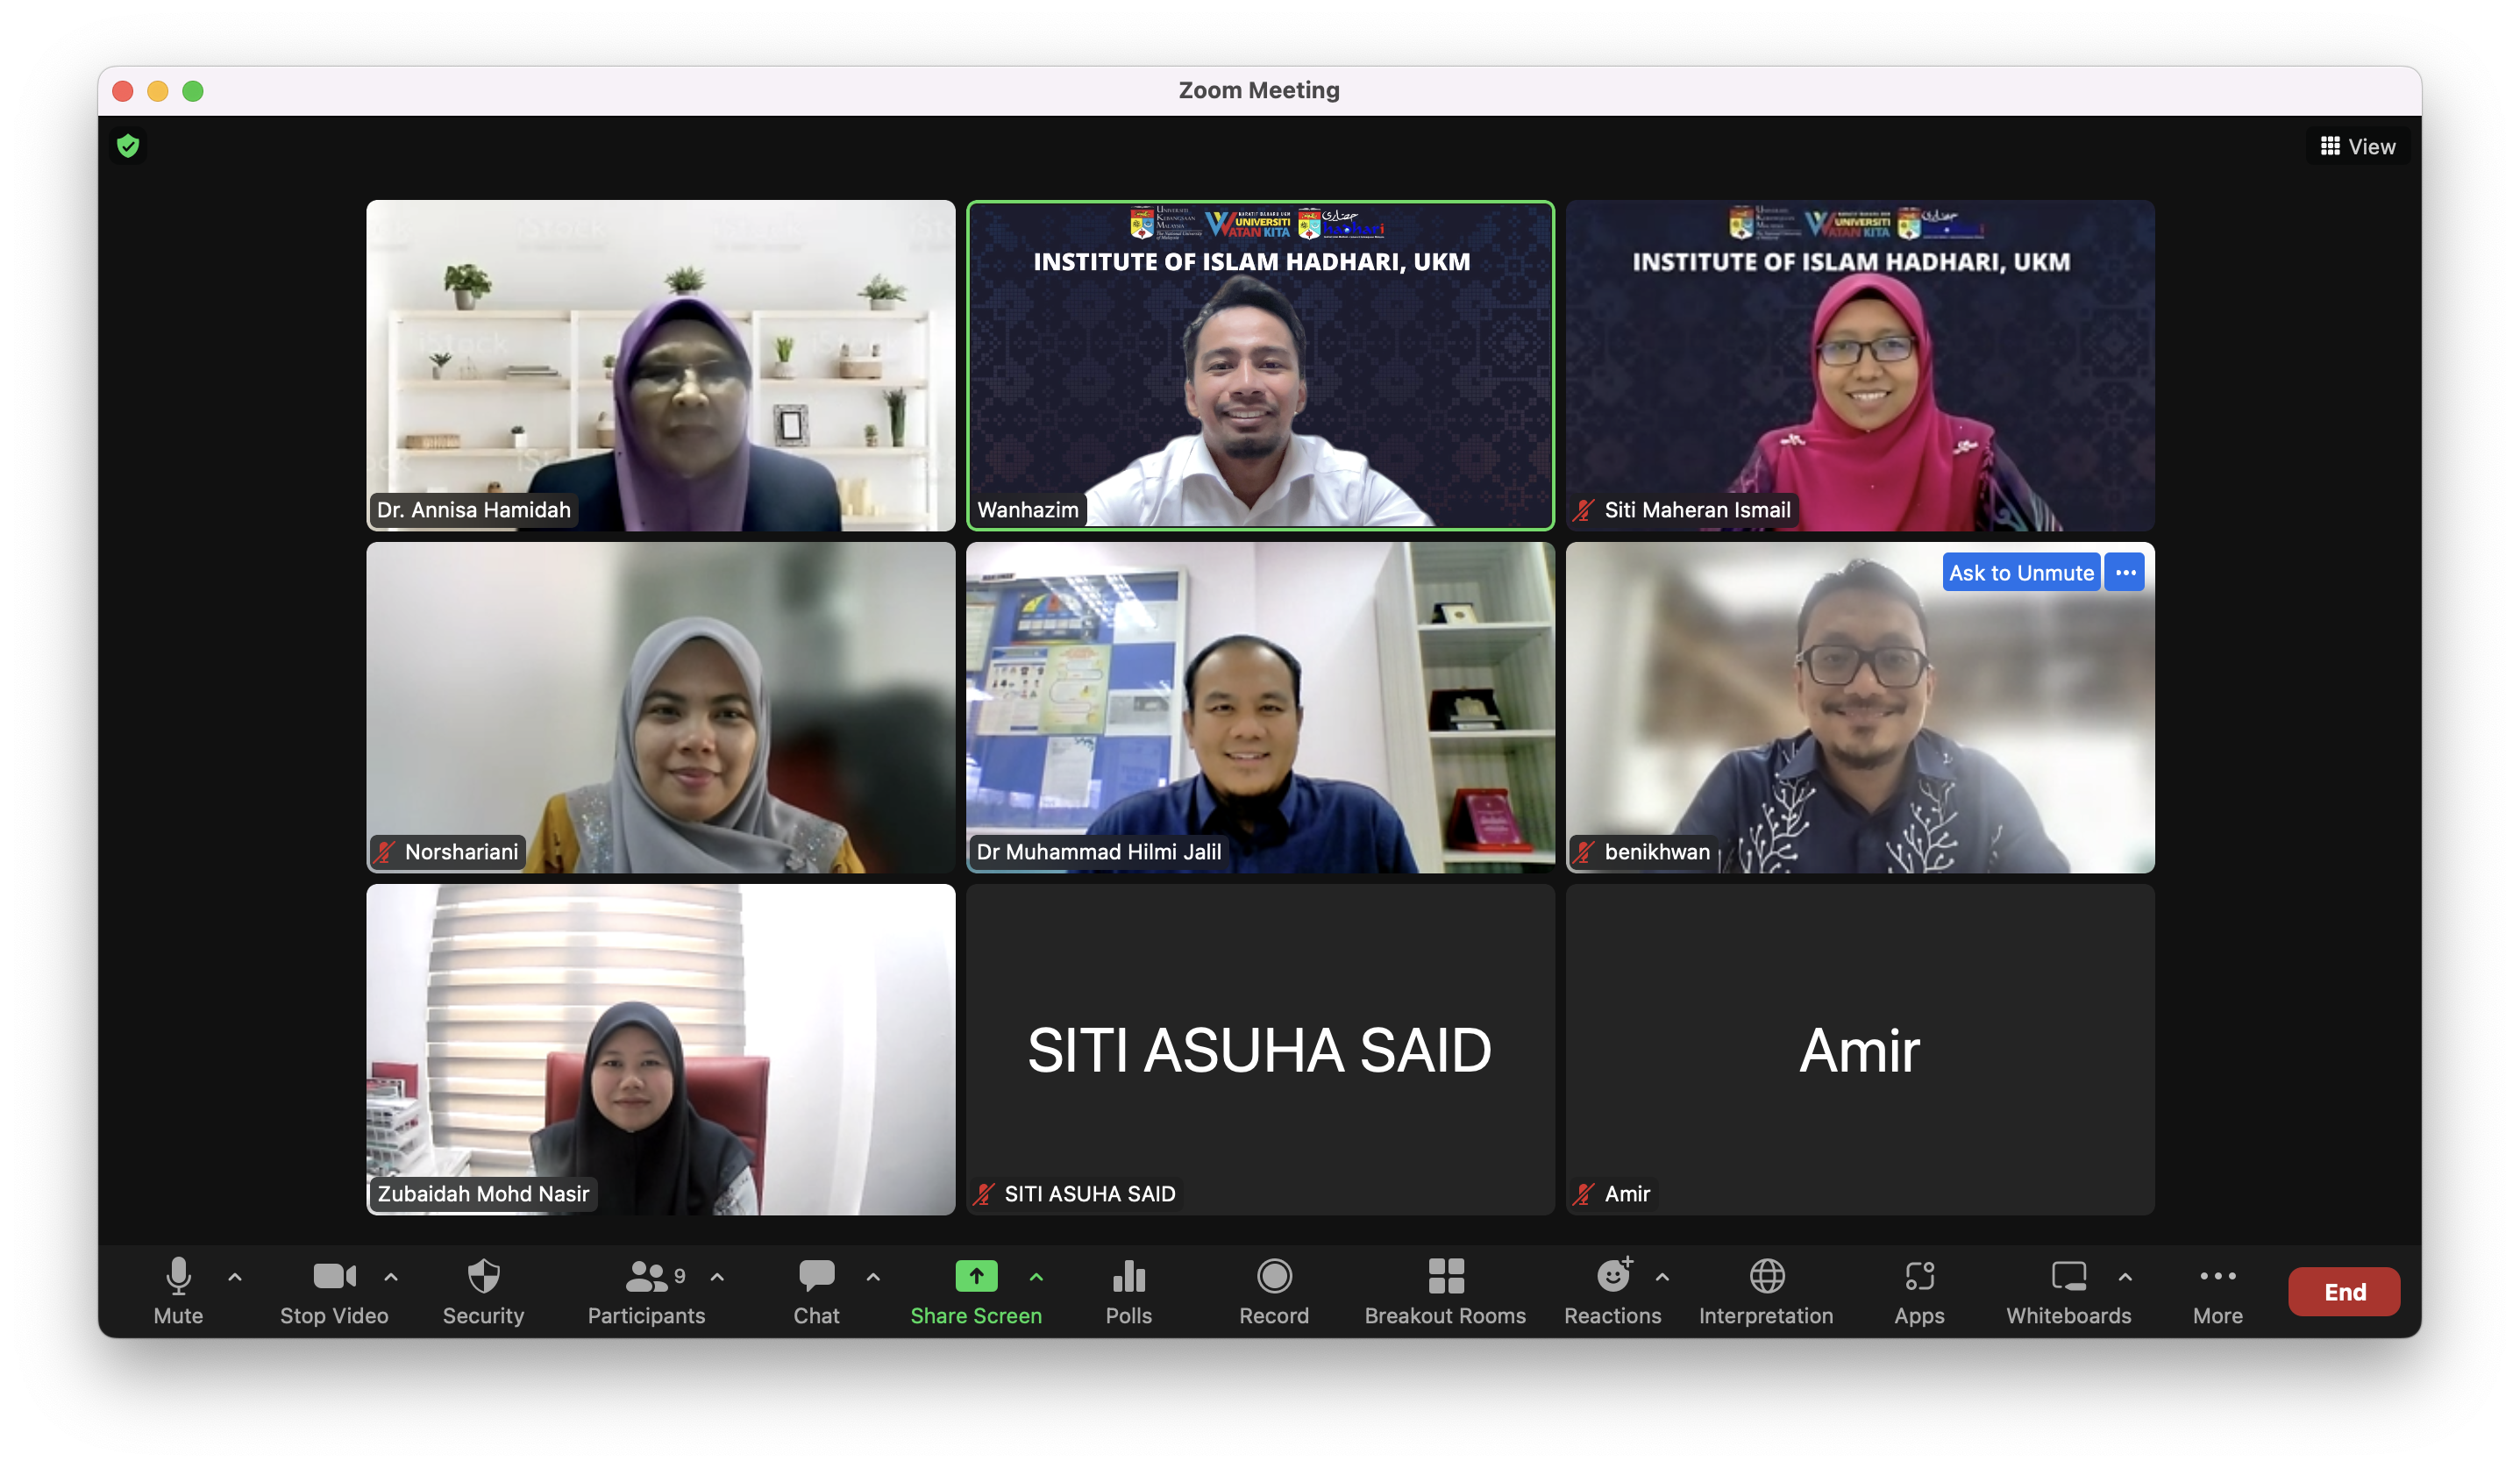
Task: Expand audio options arrow beside Mute
Action: click(x=235, y=1277)
